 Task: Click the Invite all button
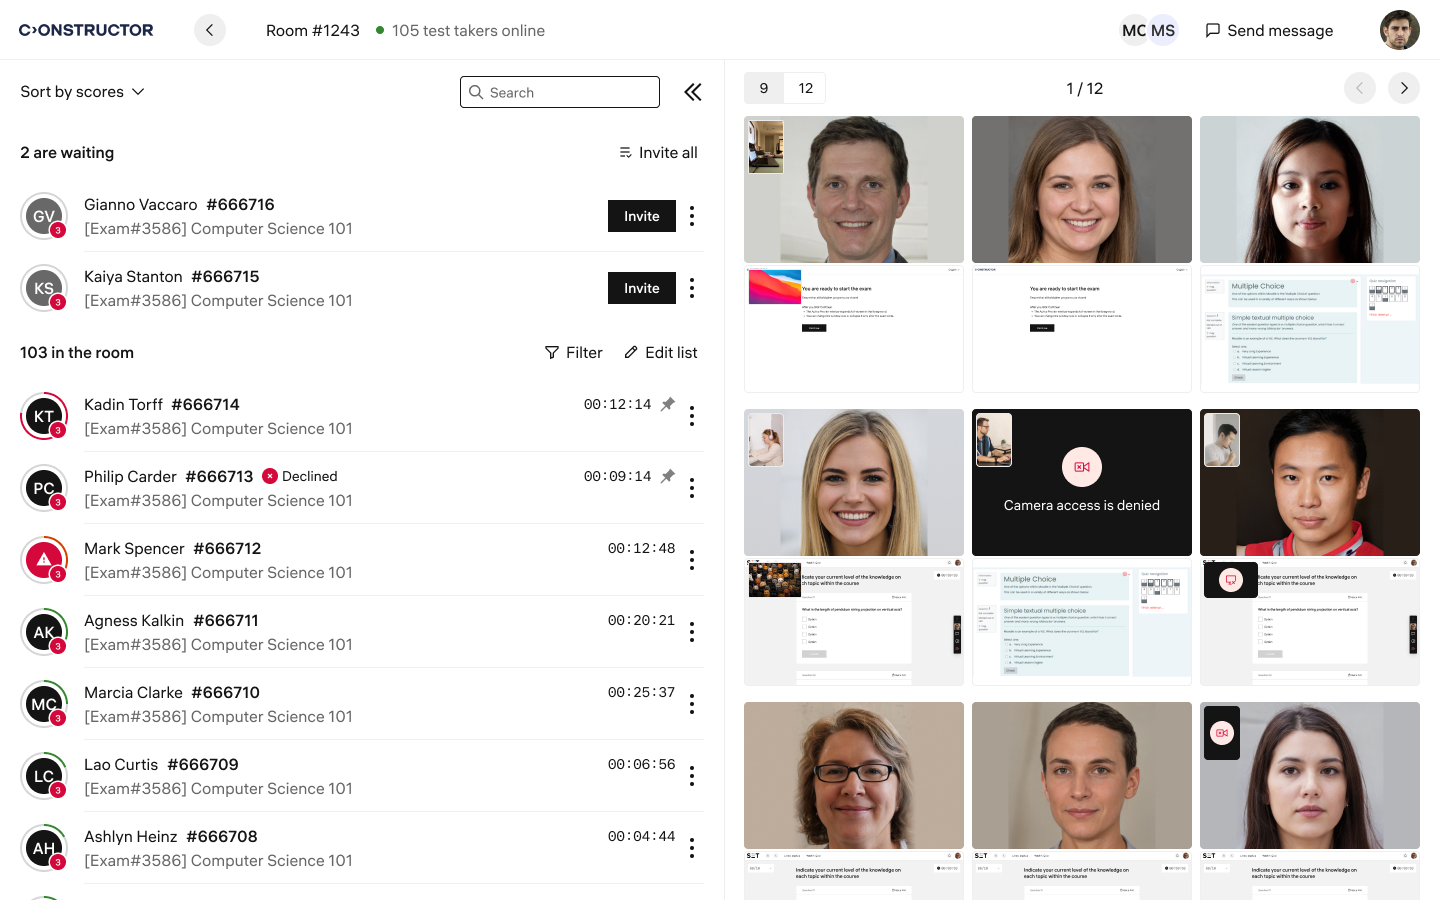[x=658, y=152]
